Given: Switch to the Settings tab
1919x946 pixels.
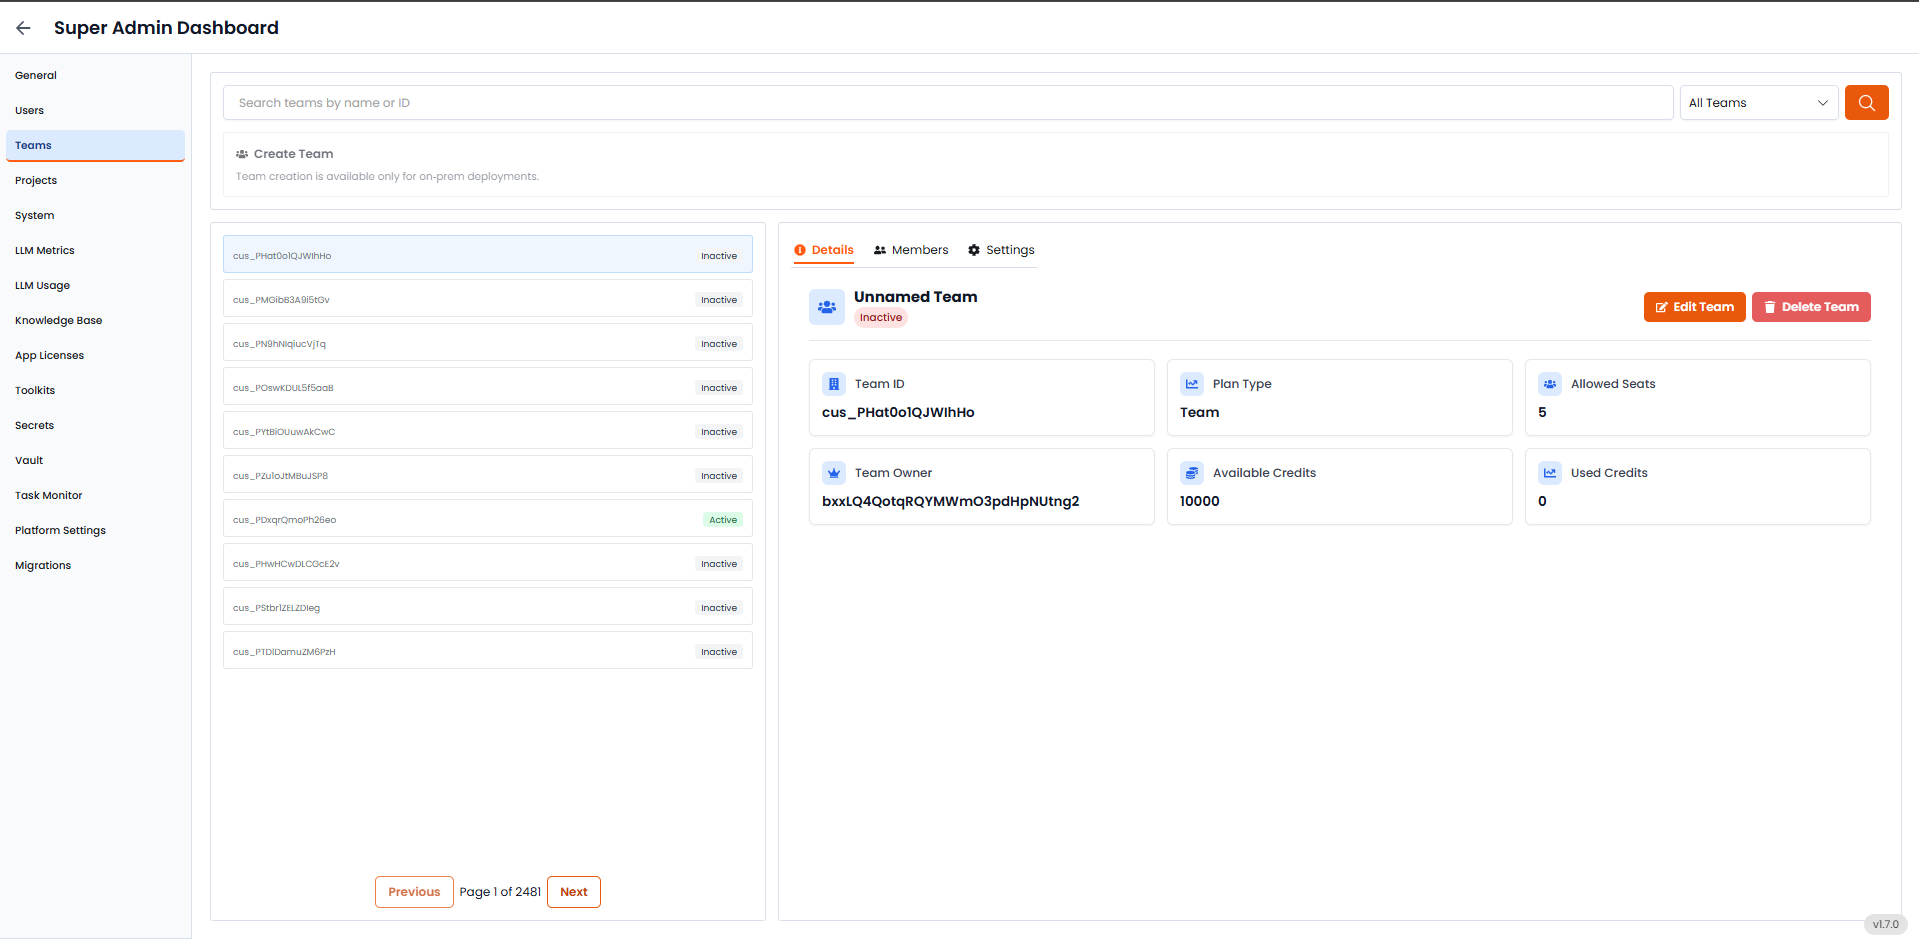Looking at the screenshot, I should (1001, 250).
